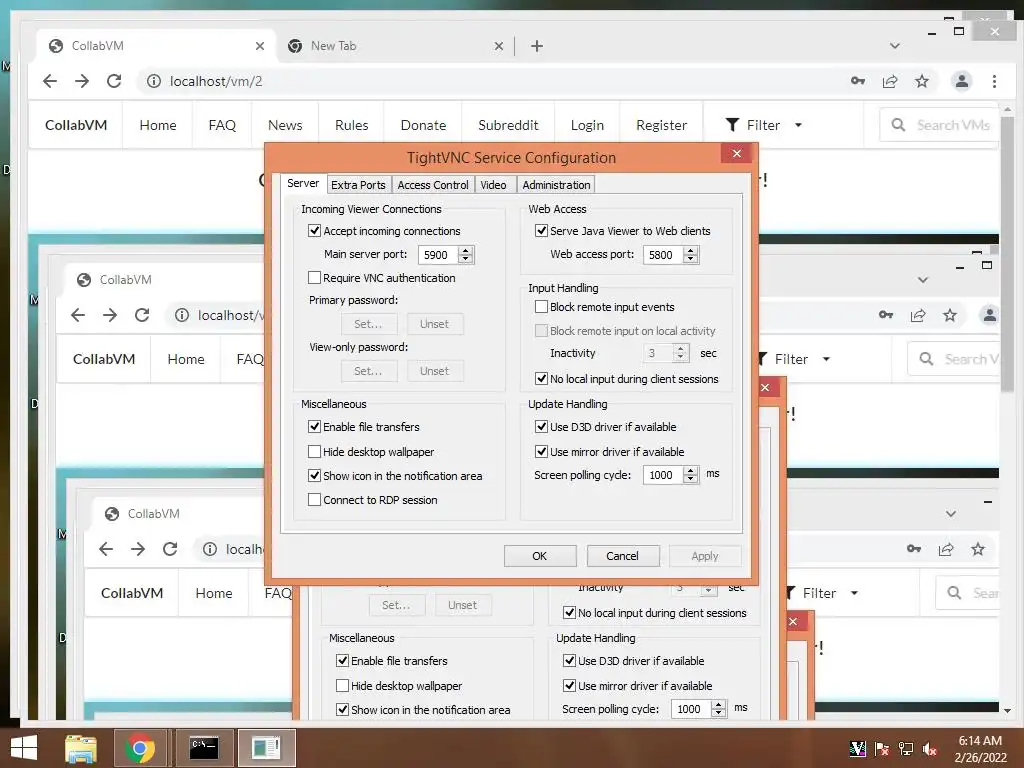
Task: Toggle Accept incoming connections checkbox
Action: point(314,231)
